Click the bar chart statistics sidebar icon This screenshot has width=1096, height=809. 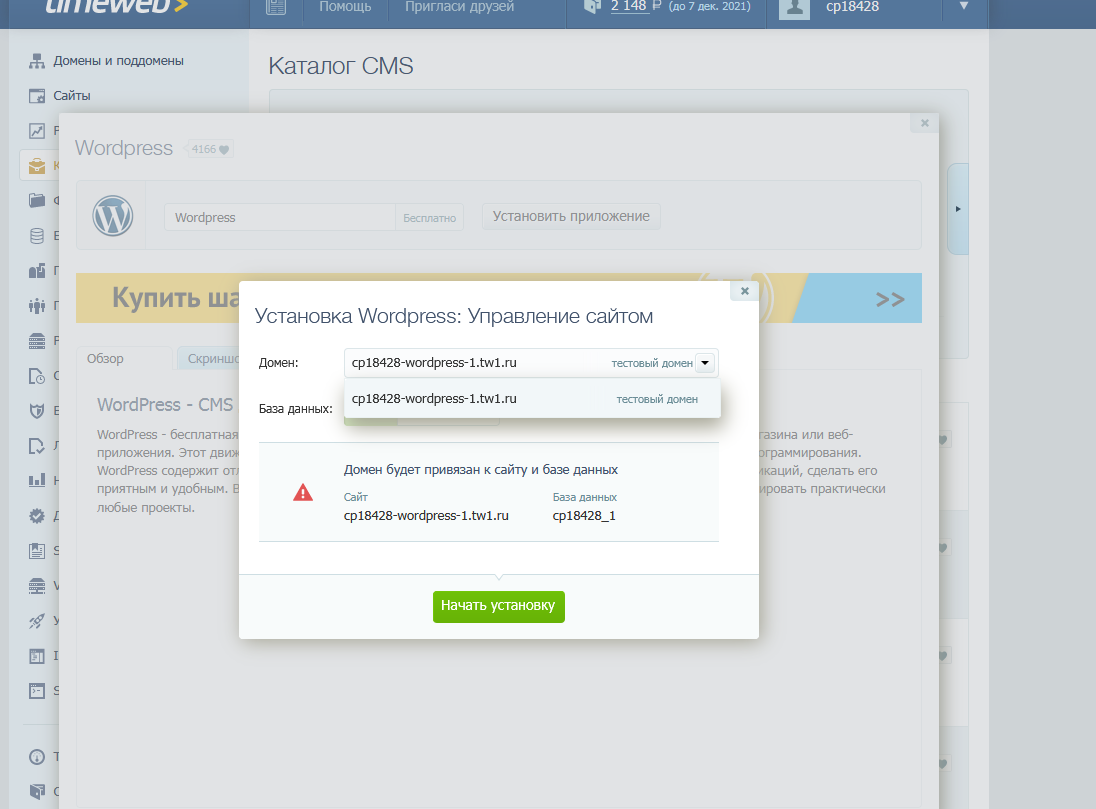[37, 480]
